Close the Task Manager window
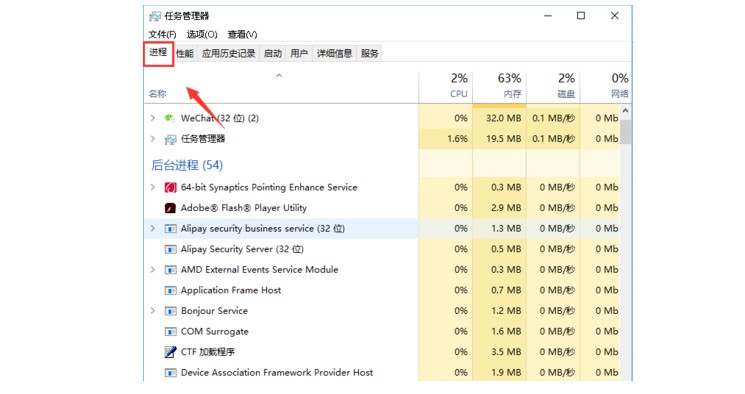 click(614, 16)
